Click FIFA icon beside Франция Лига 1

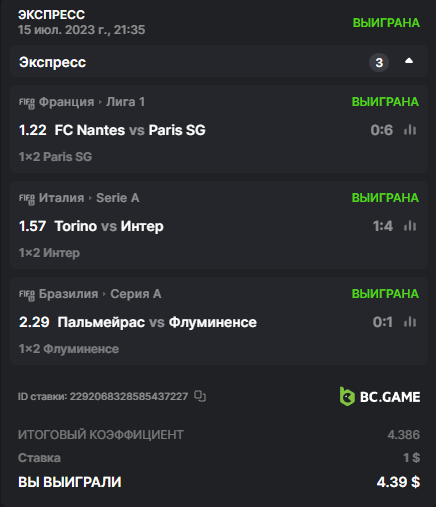tap(27, 103)
